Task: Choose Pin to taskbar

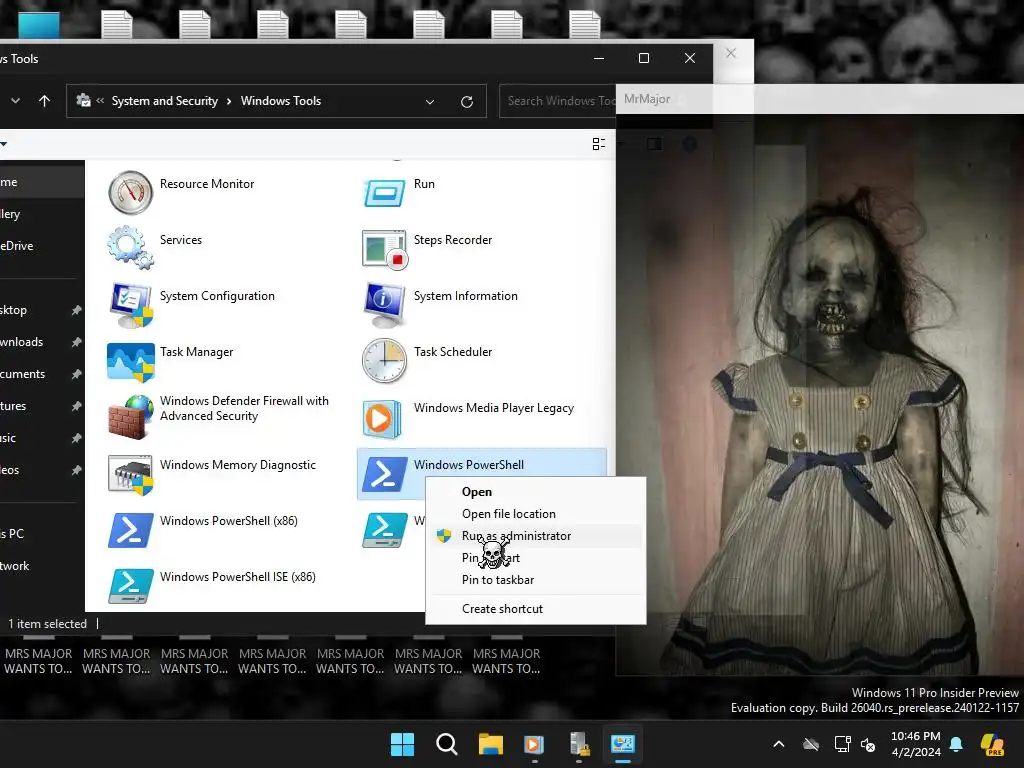Action: click(536, 580)
